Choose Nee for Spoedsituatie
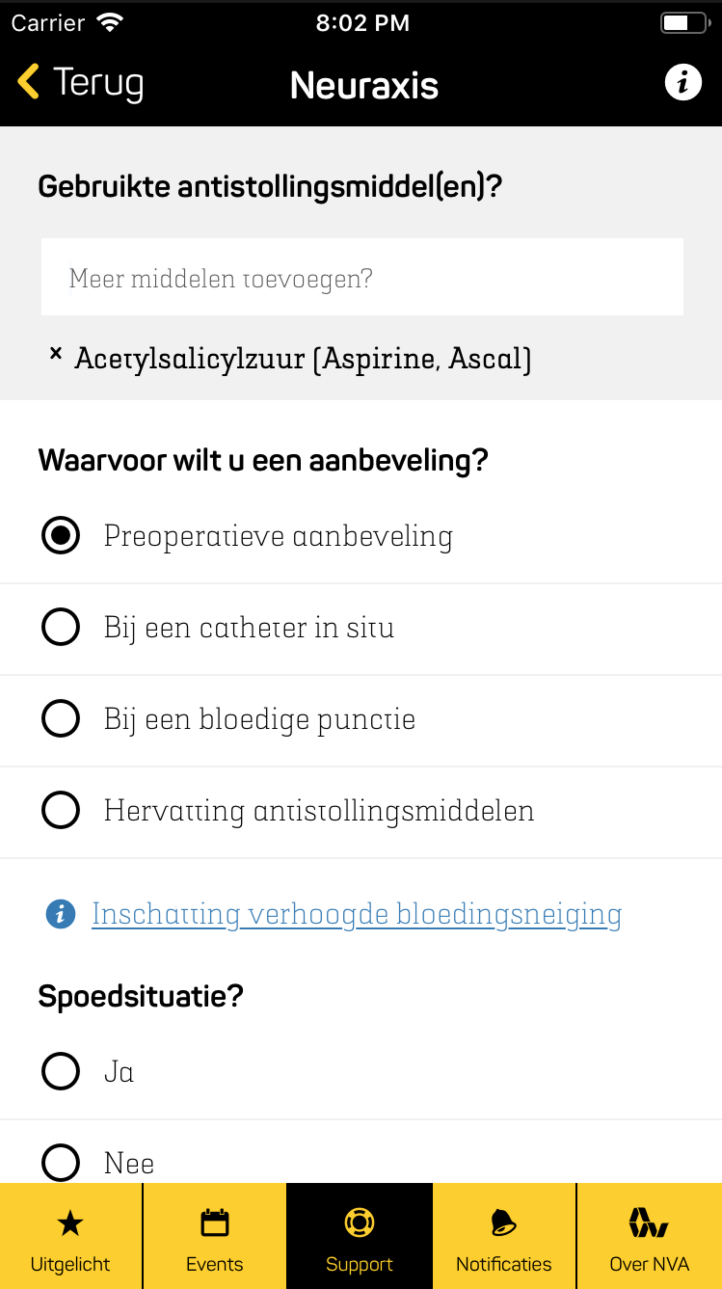Image resolution: width=722 pixels, height=1289 pixels. (61, 1162)
